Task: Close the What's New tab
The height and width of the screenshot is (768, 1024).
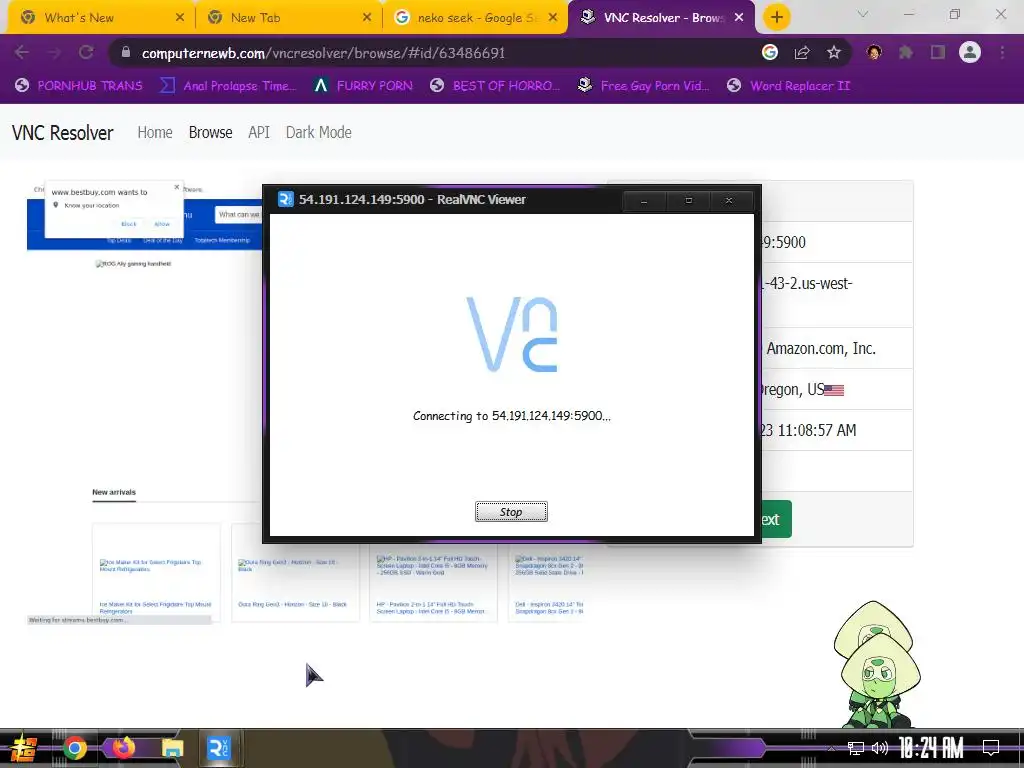Action: click(180, 18)
